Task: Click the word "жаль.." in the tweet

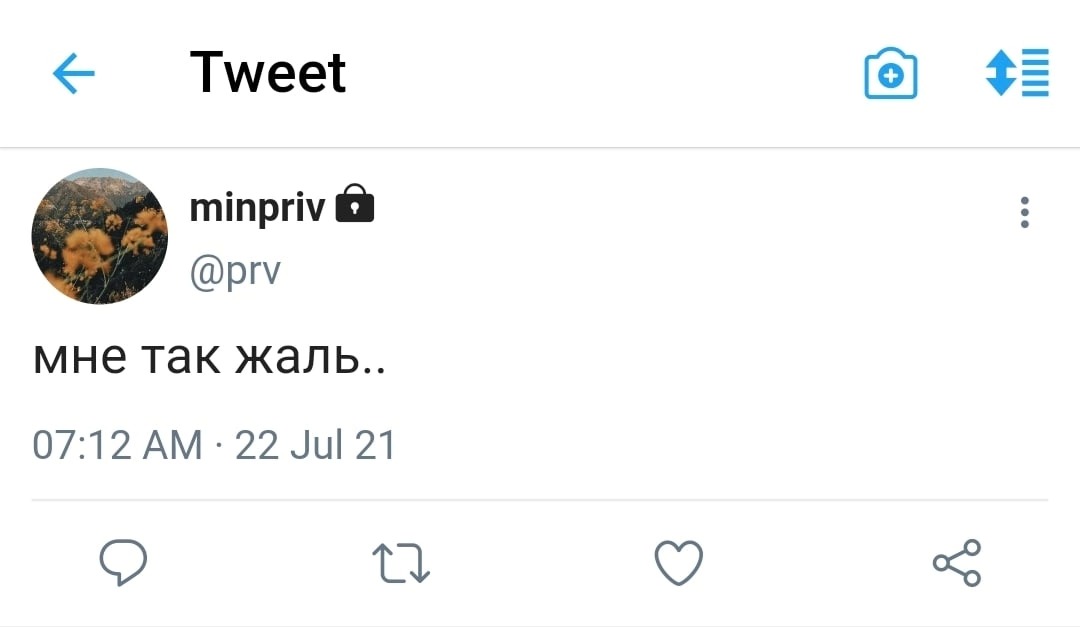Action: [310, 358]
